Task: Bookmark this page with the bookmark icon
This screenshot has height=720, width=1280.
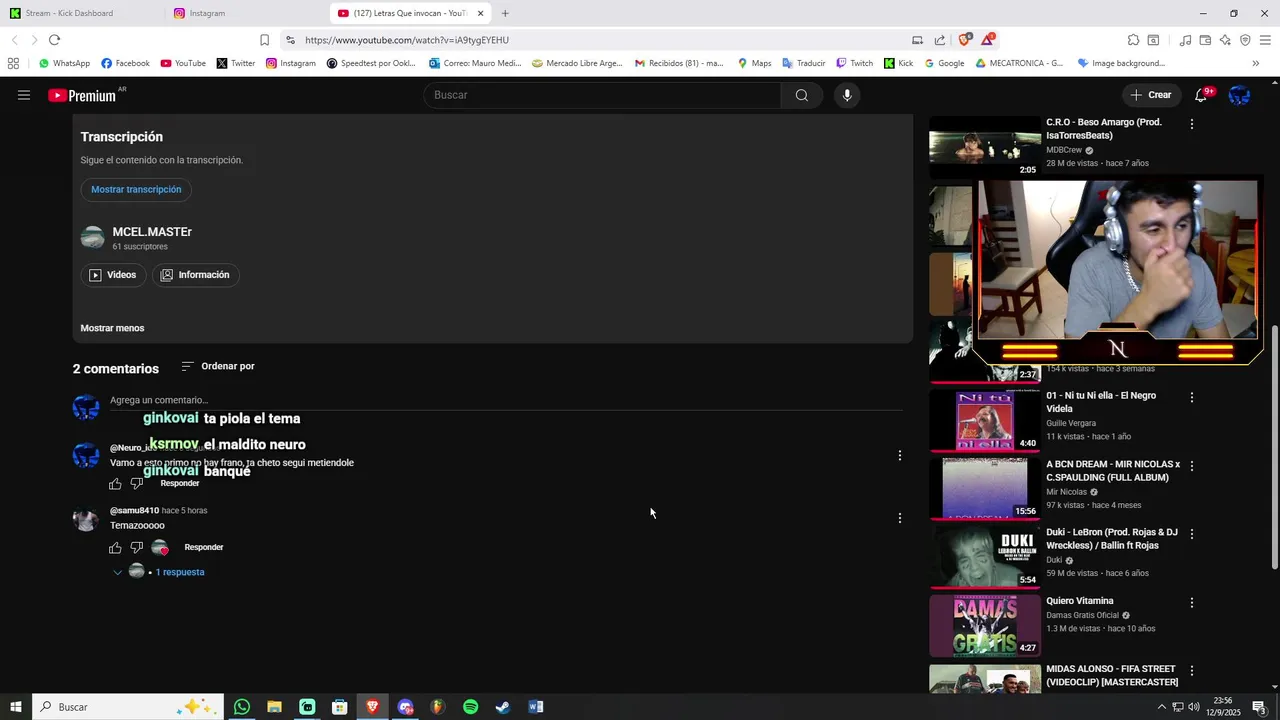Action: coord(264,40)
